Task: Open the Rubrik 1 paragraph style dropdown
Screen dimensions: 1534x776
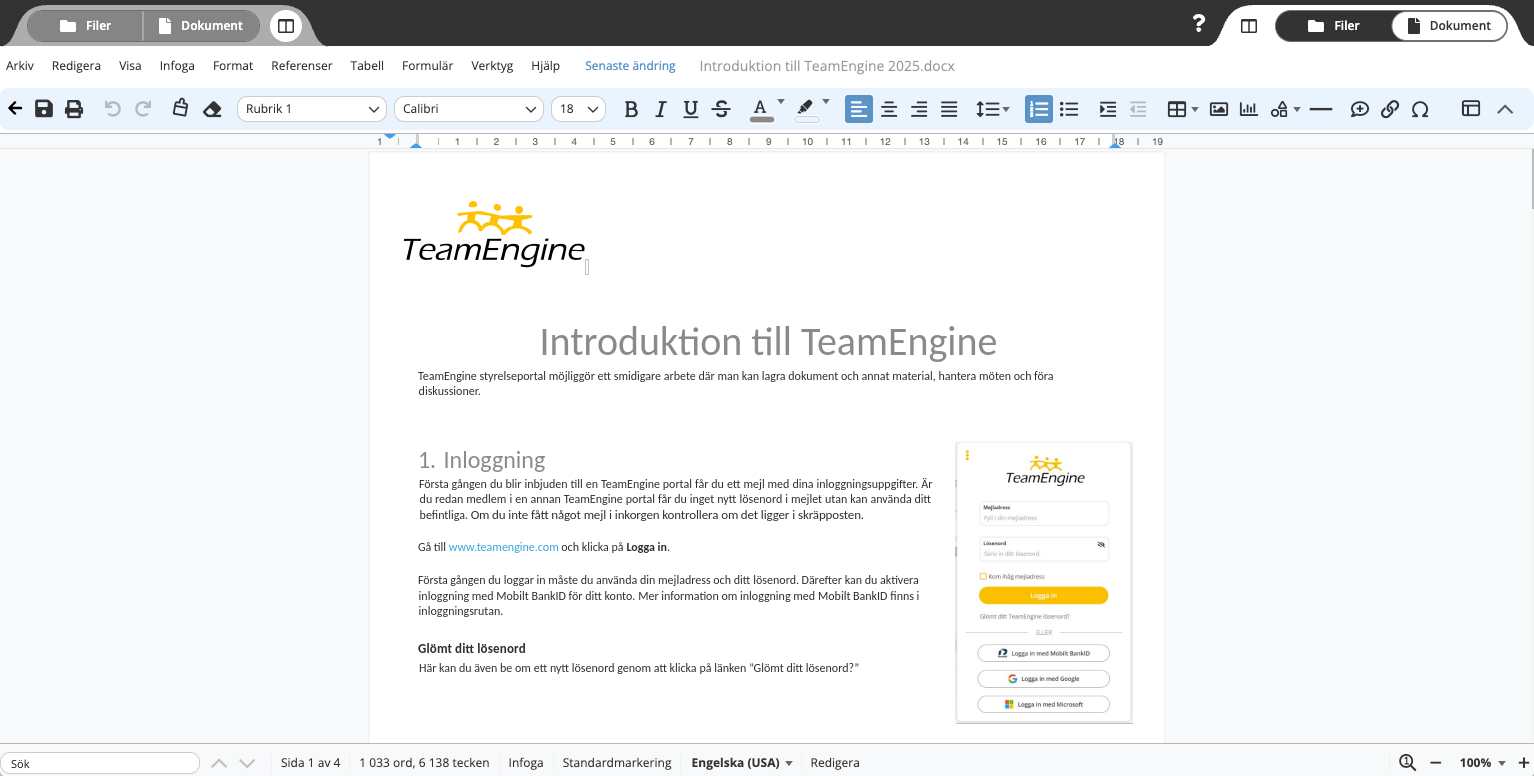Action: [312, 109]
